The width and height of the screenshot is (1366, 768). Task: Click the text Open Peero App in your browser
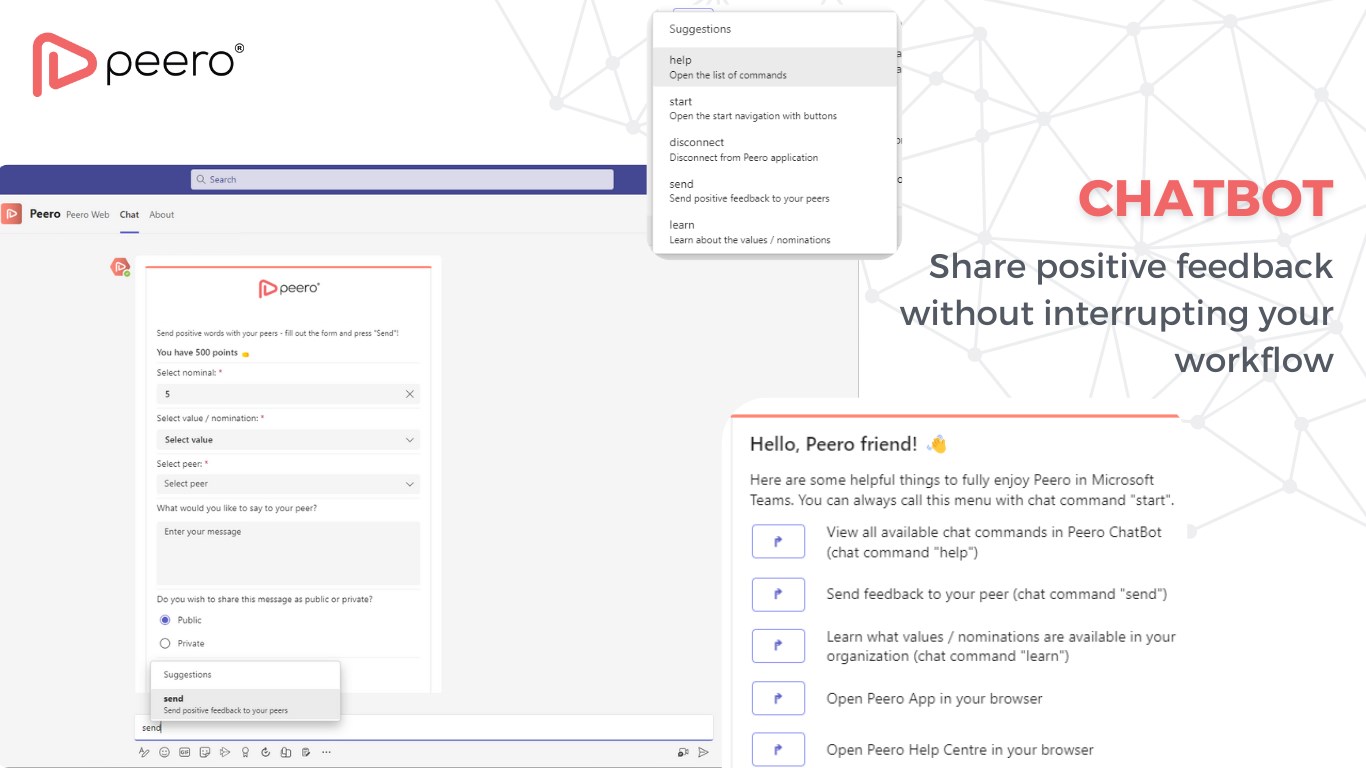tap(934, 698)
